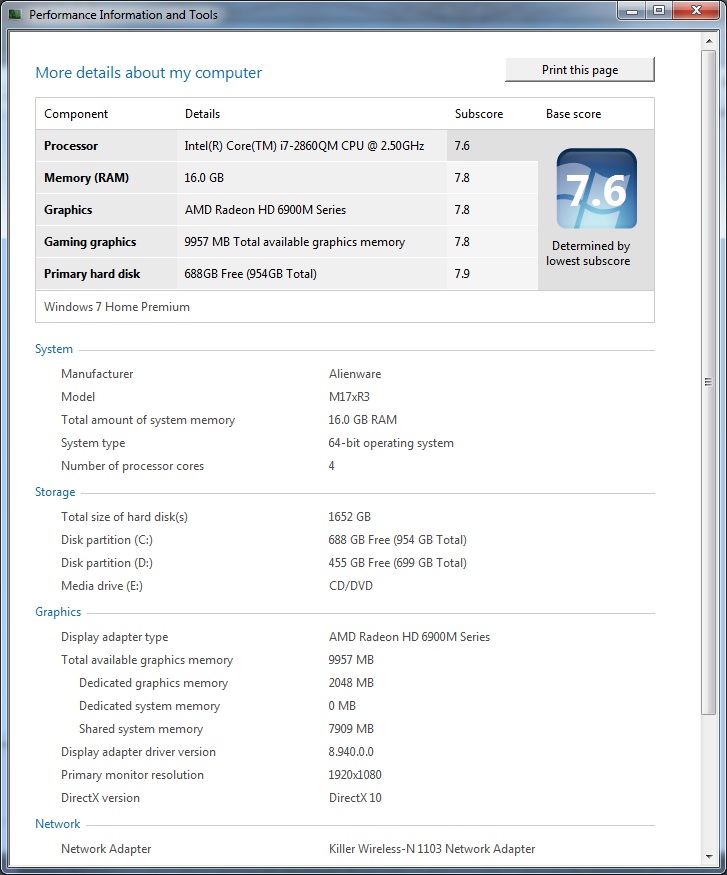The width and height of the screenshot is (727, 875).
Task: Minimize the Performance Information window
Action: click(632, 11)
